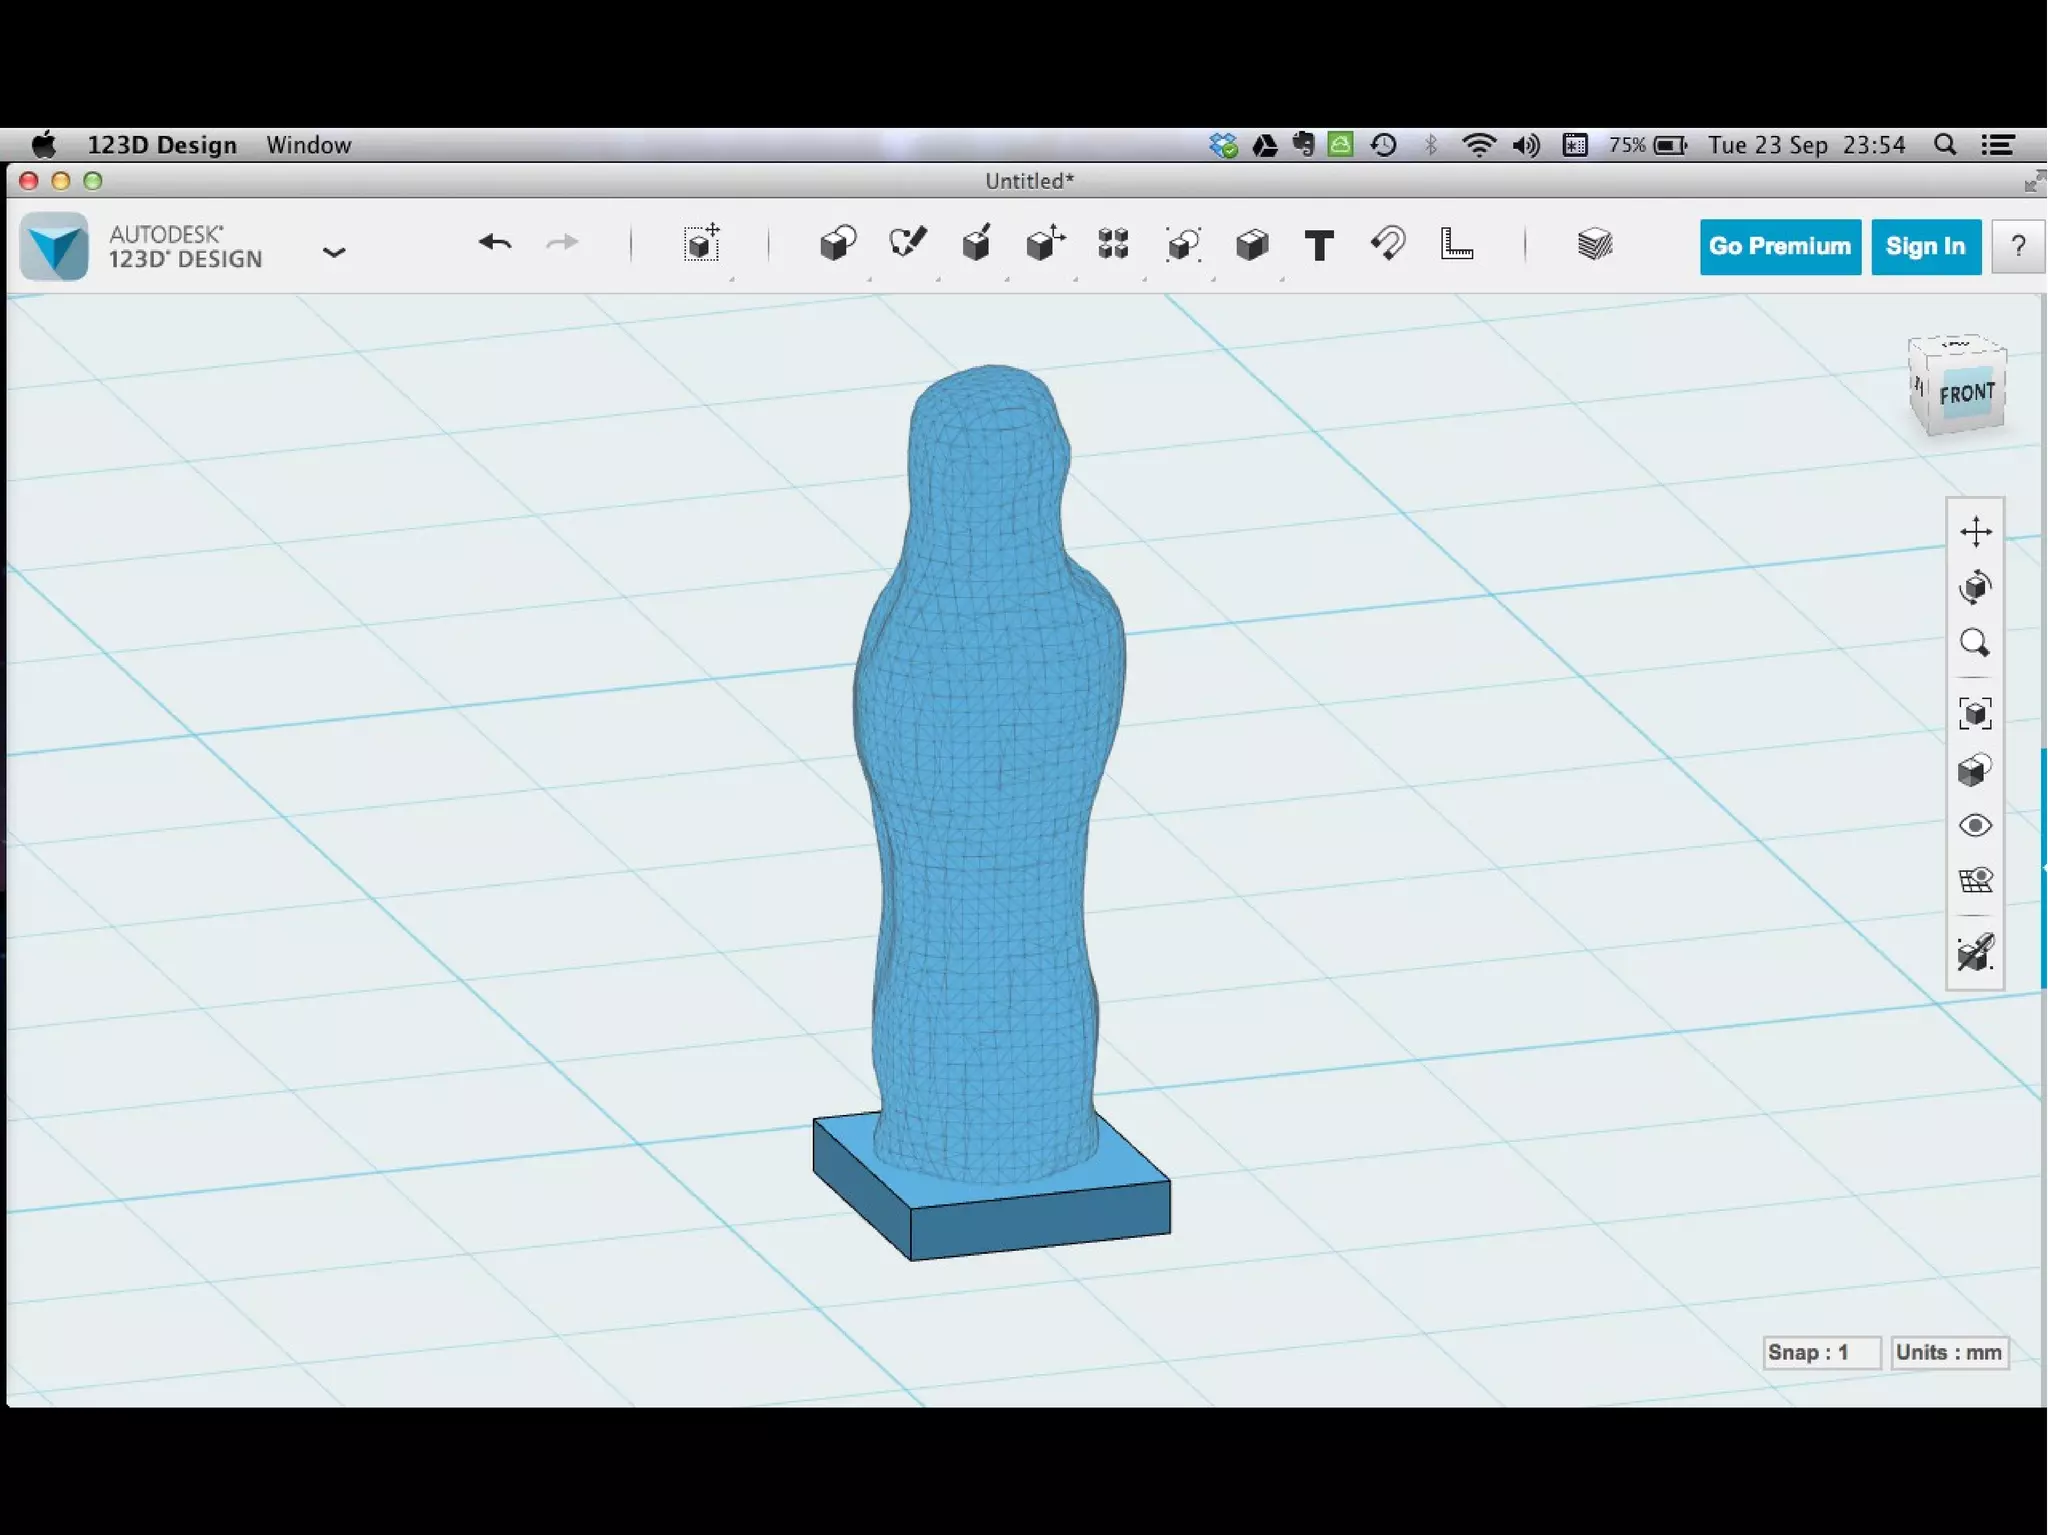
Task: Select the Sketch tool icon
Action: click(x=907, y=244)
